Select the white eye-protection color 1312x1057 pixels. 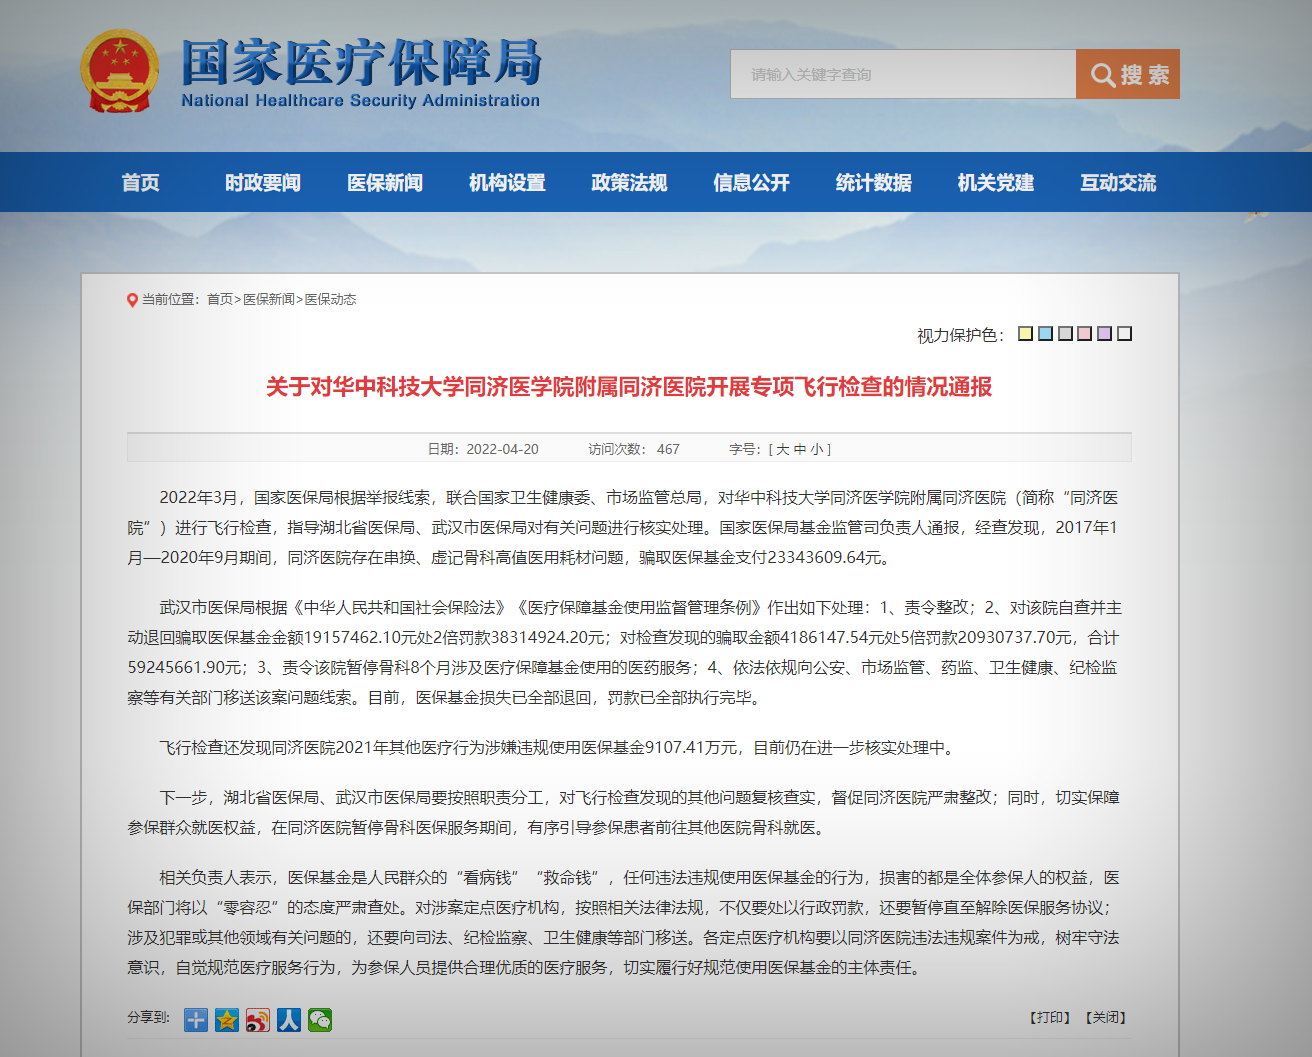tap(1124, 333)
